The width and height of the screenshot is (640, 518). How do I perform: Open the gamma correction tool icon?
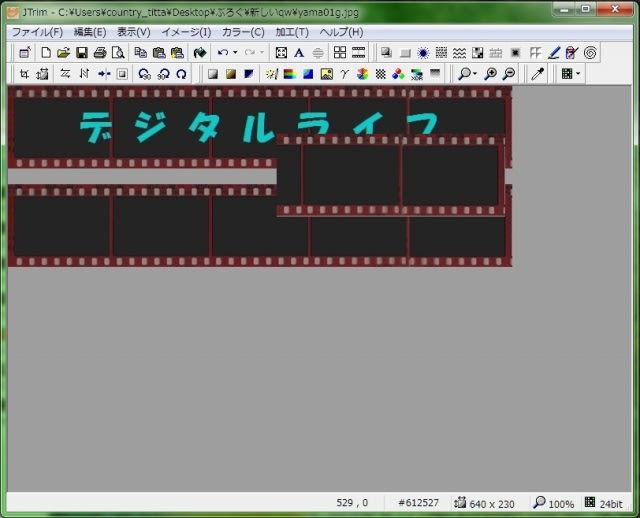(345, 74)
